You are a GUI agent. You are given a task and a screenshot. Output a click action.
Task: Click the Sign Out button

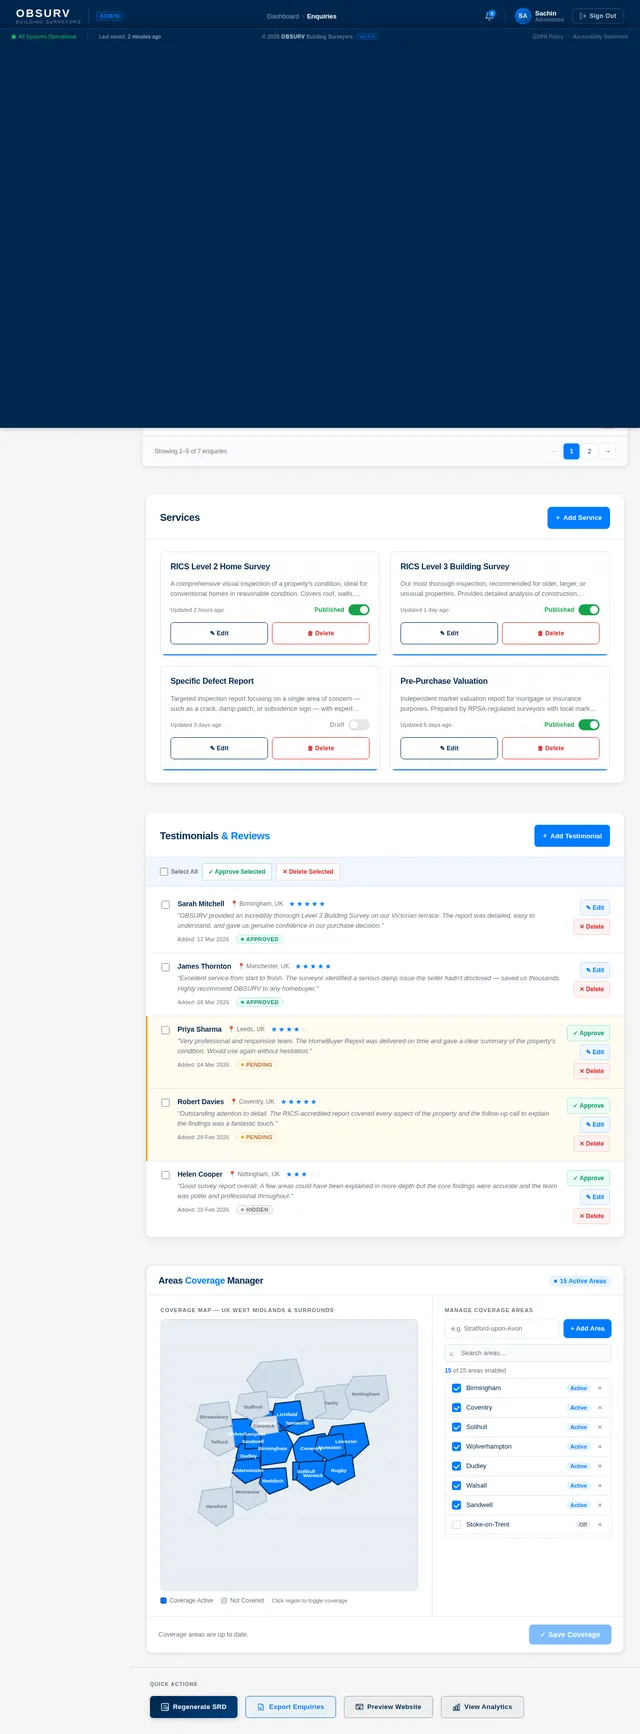pos(598,16)
